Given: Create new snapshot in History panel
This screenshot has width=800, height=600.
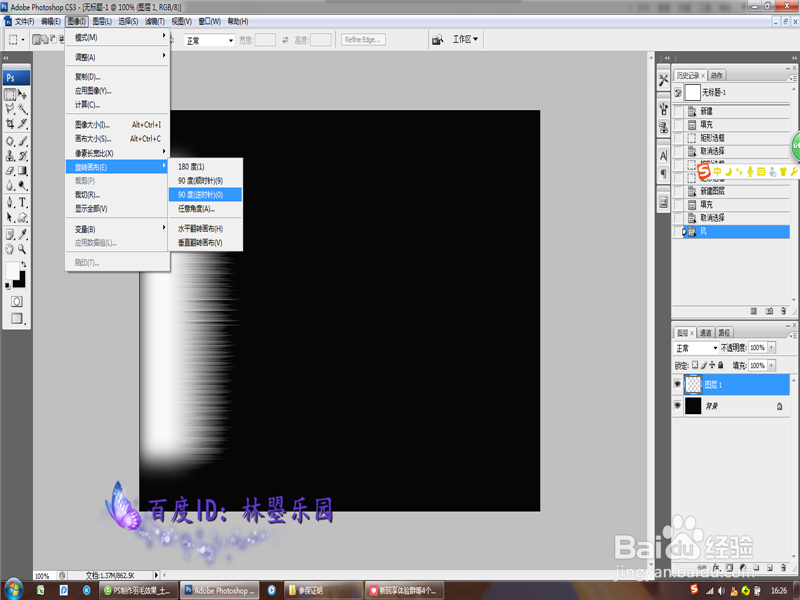Looking at the screenshot, I should tap(769, 311).
